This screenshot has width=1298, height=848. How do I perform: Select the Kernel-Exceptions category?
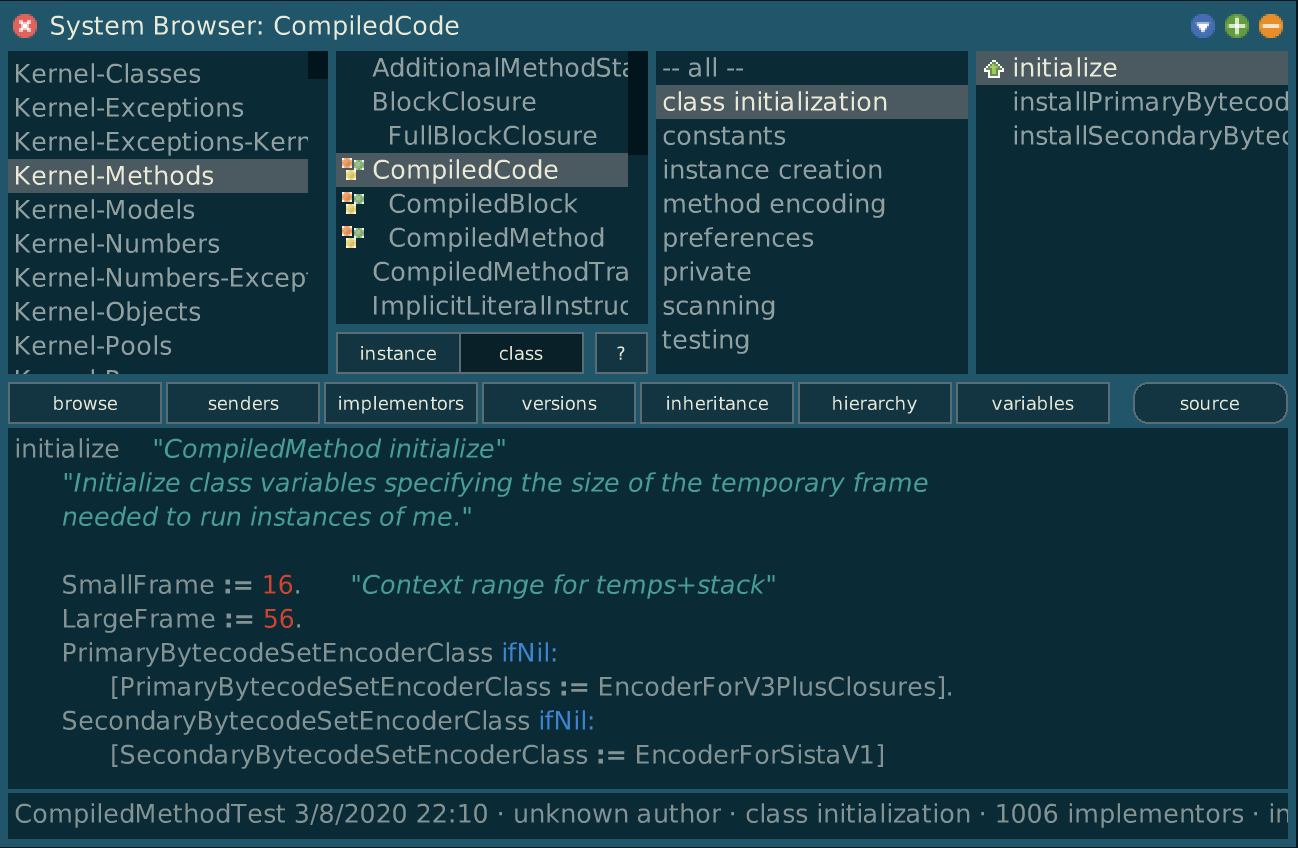click(158, 108)
